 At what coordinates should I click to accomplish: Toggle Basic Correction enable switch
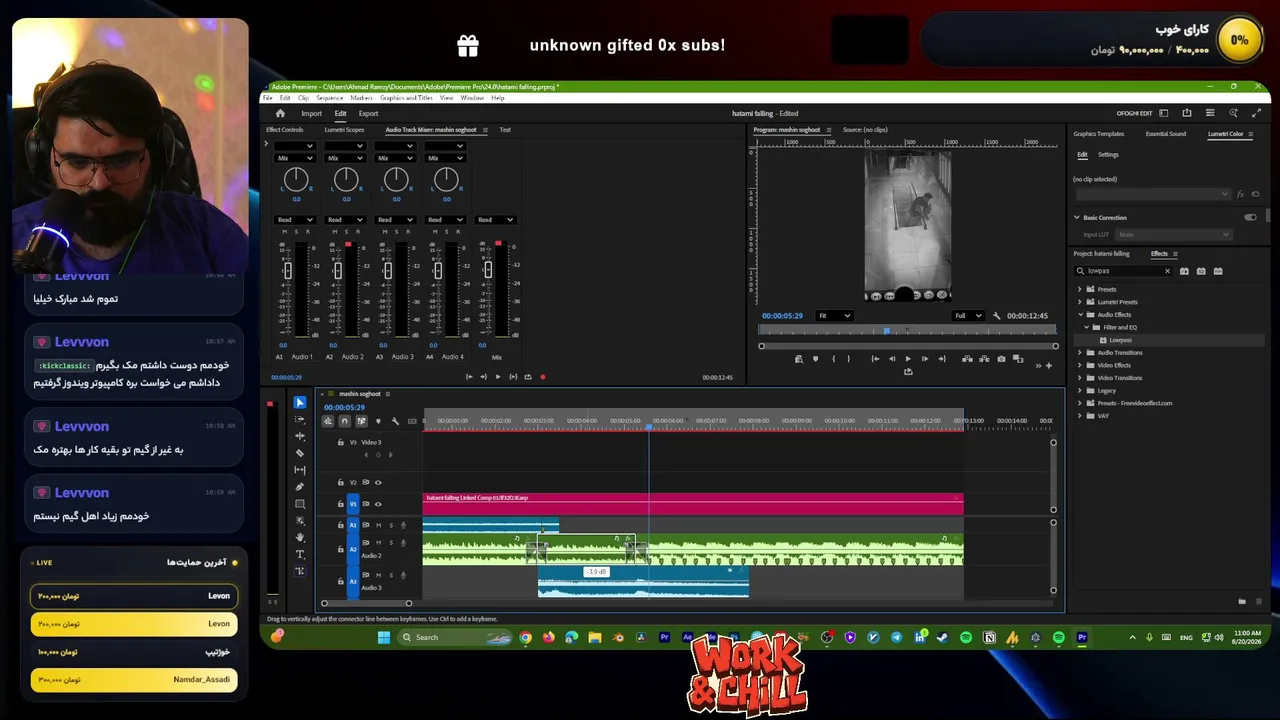(1250, 217)
